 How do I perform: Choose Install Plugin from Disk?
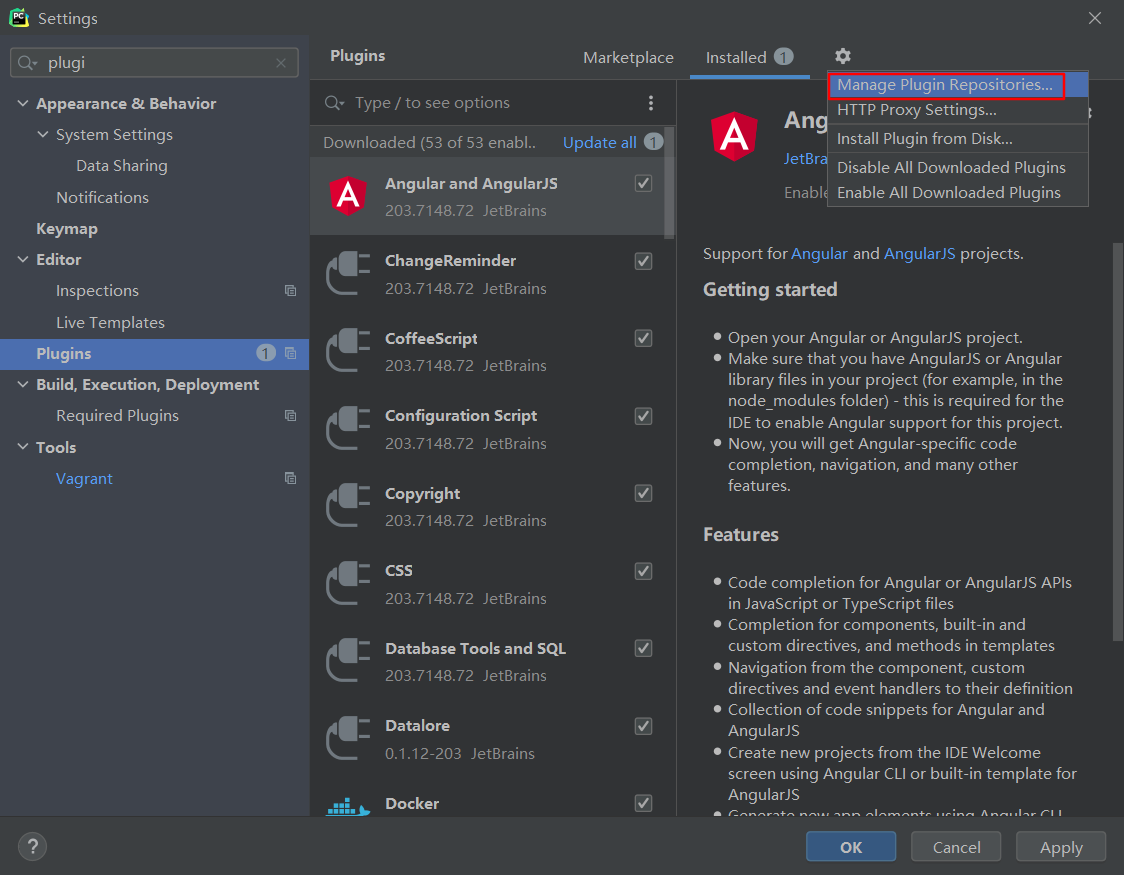tap(958, 138)
